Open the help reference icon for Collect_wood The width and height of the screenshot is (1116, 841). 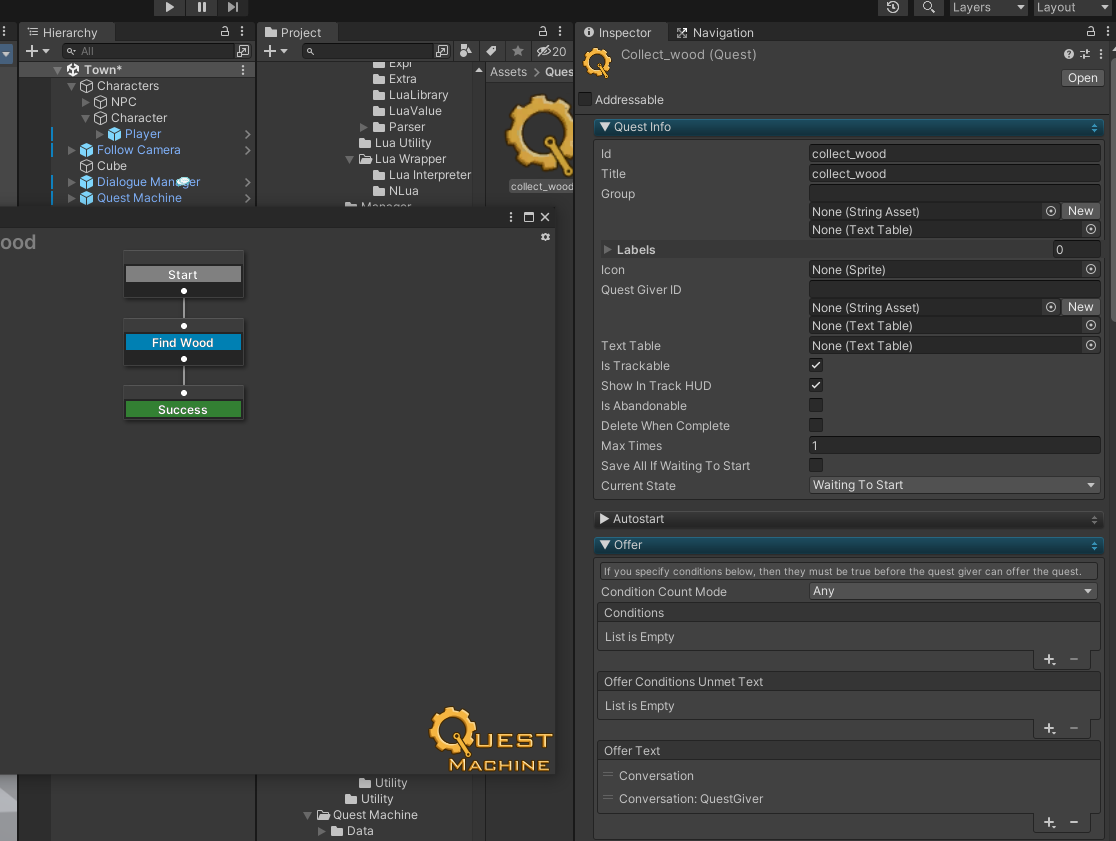tap(1068, 54)
